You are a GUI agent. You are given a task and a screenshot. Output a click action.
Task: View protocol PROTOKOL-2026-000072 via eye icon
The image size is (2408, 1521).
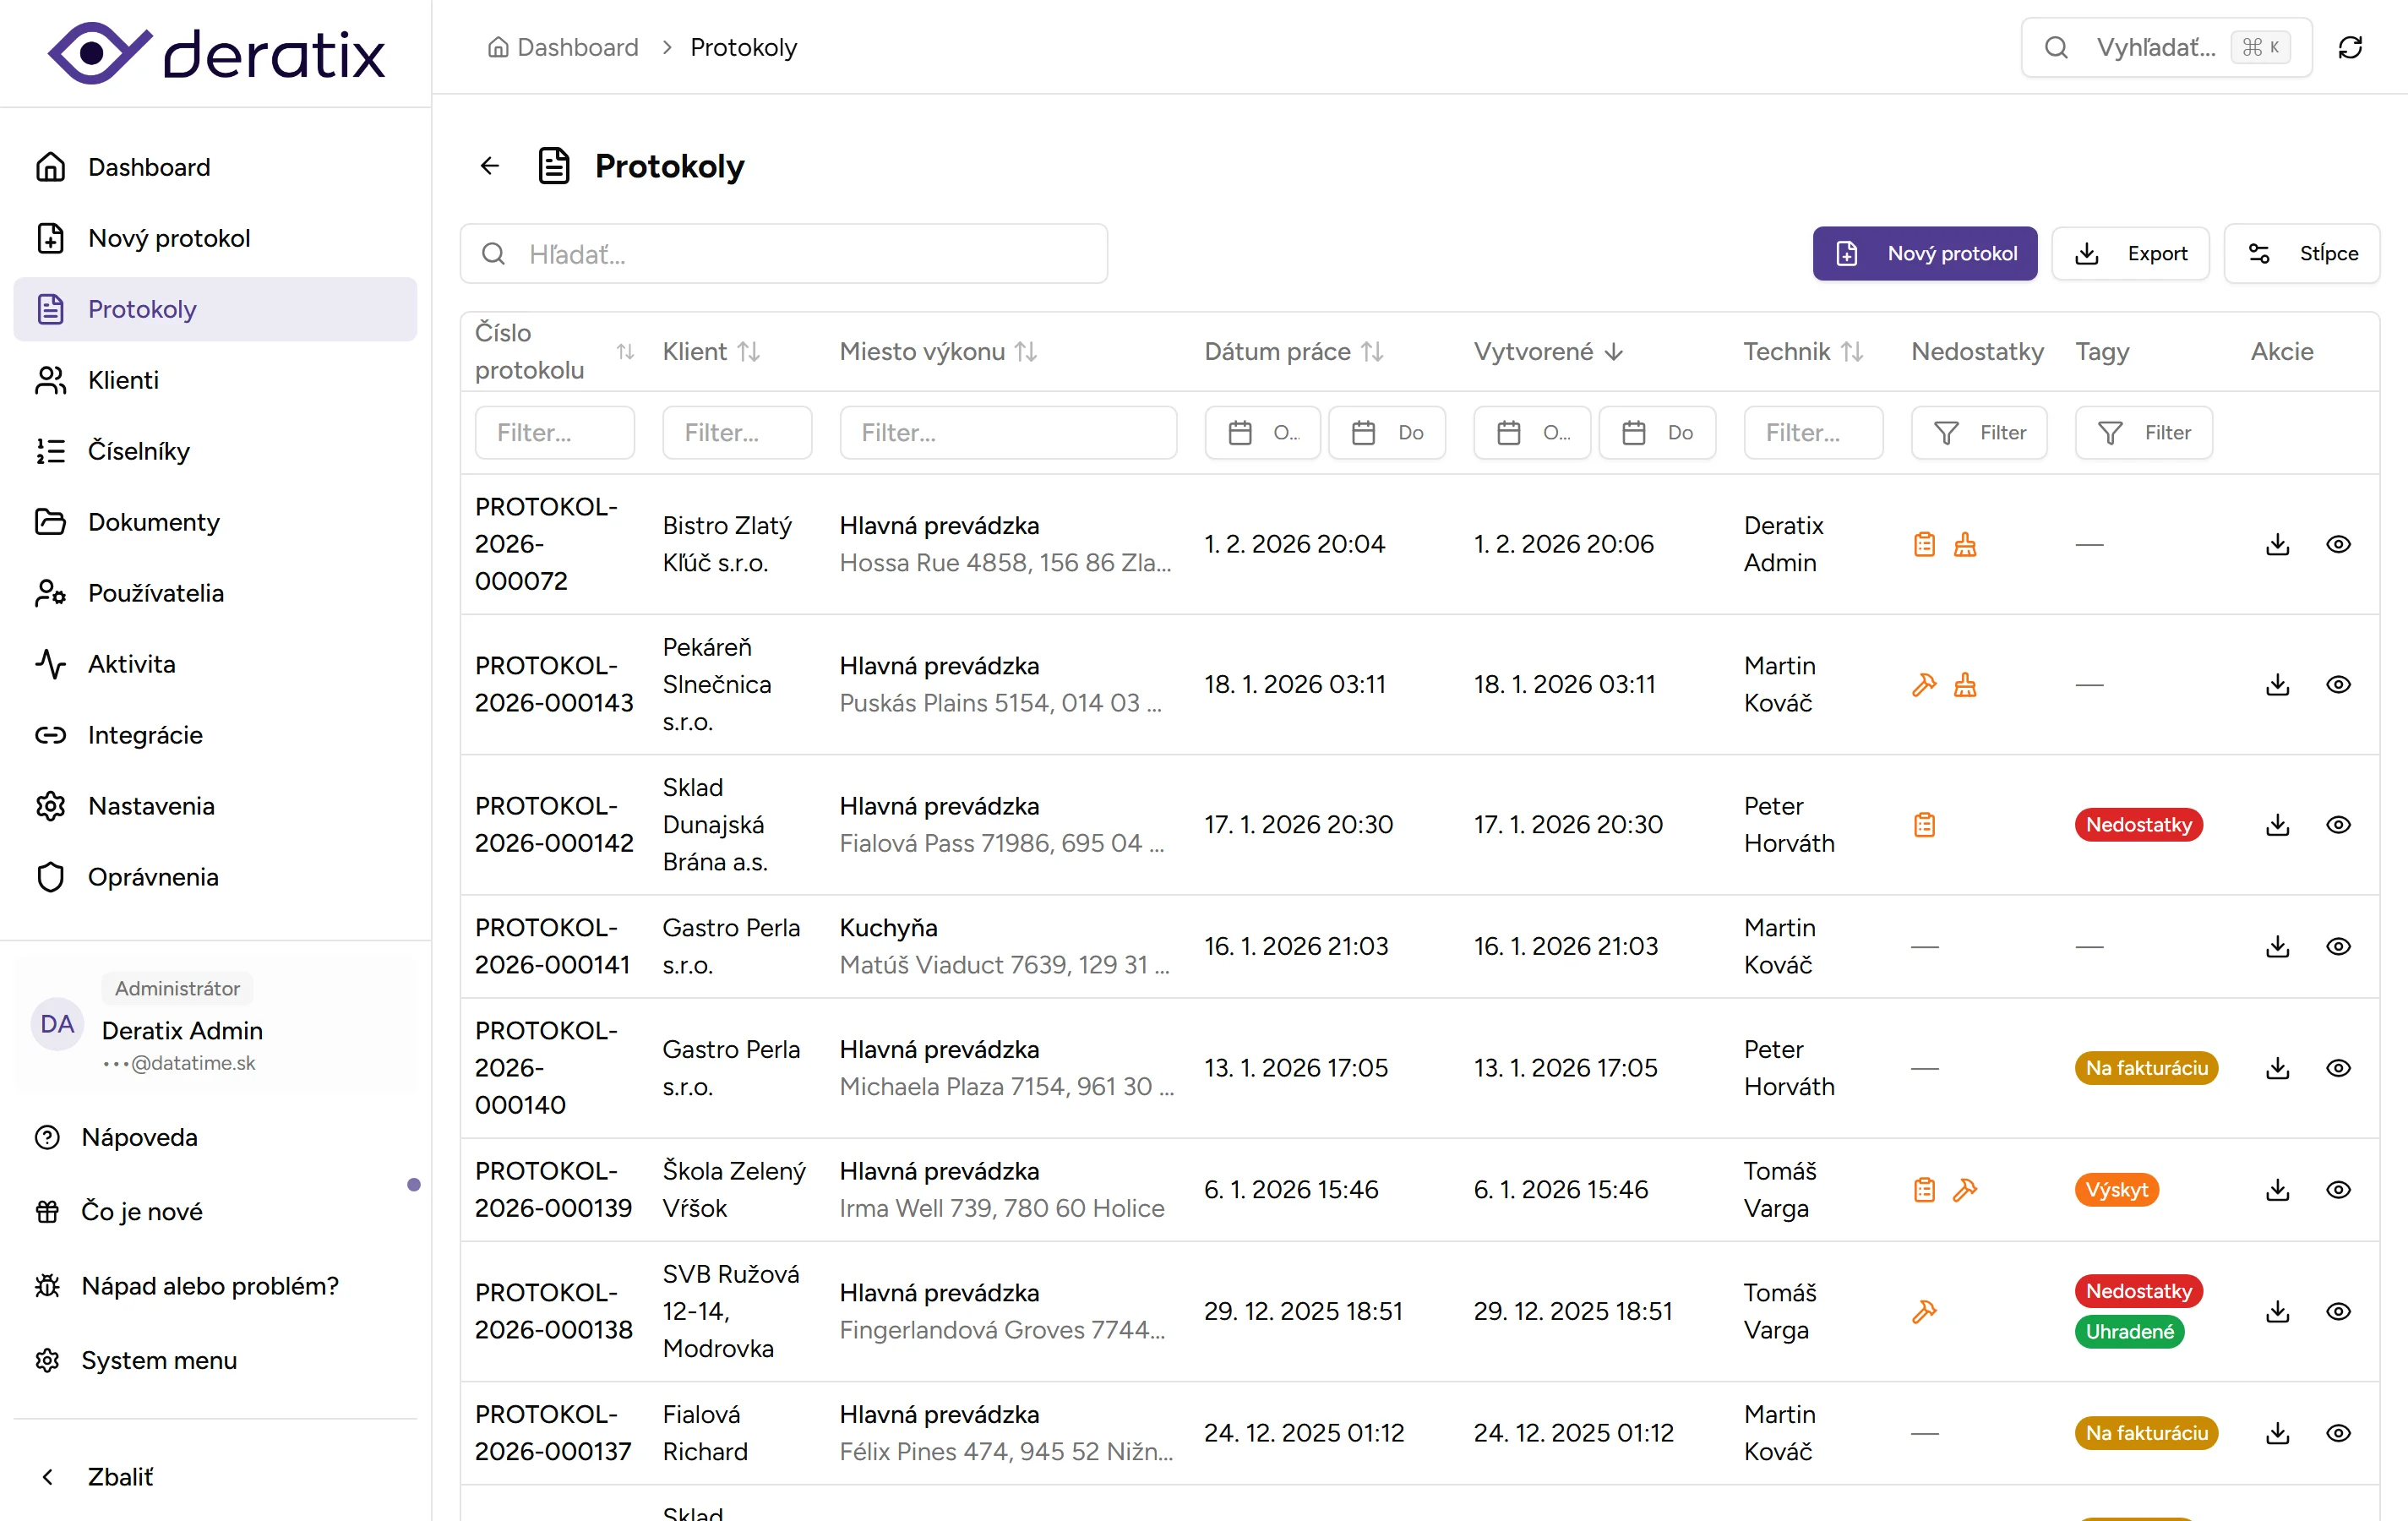click(2338, 544)
